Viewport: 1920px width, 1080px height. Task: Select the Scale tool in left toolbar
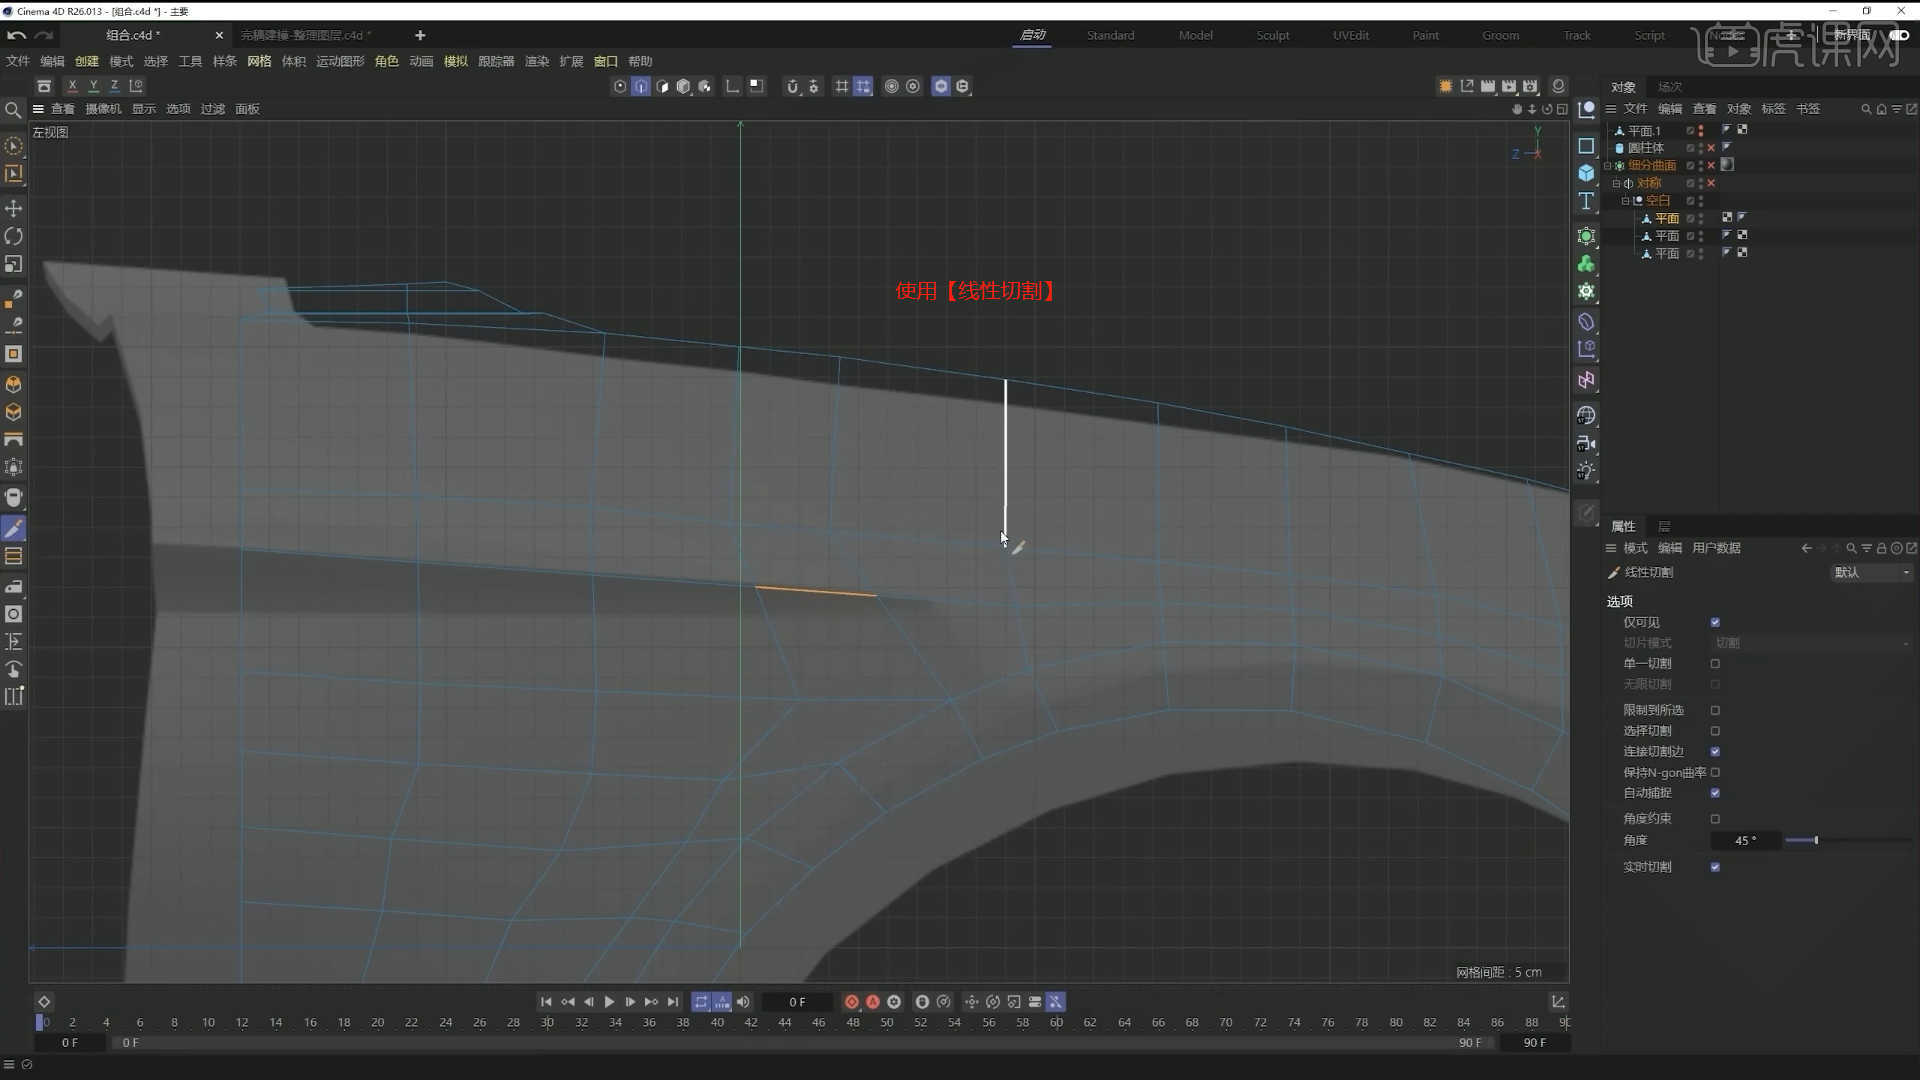coord(14,264)
